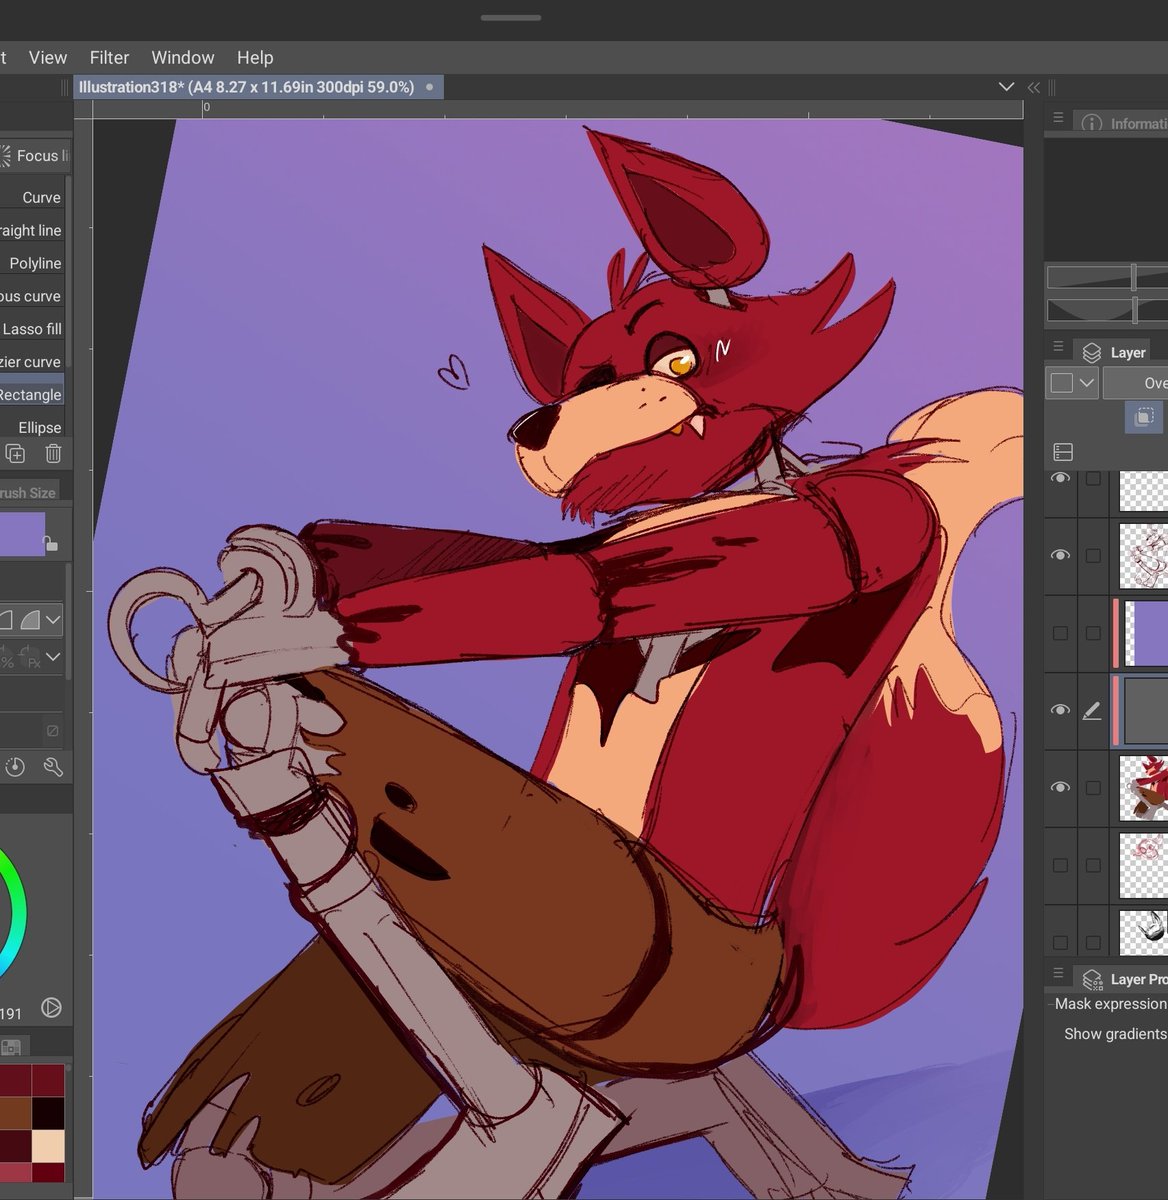The height and width of the screenshot is (1200, 1168).
Task: Open the Brush Size palette tab
Action: (x=30, y=492)
